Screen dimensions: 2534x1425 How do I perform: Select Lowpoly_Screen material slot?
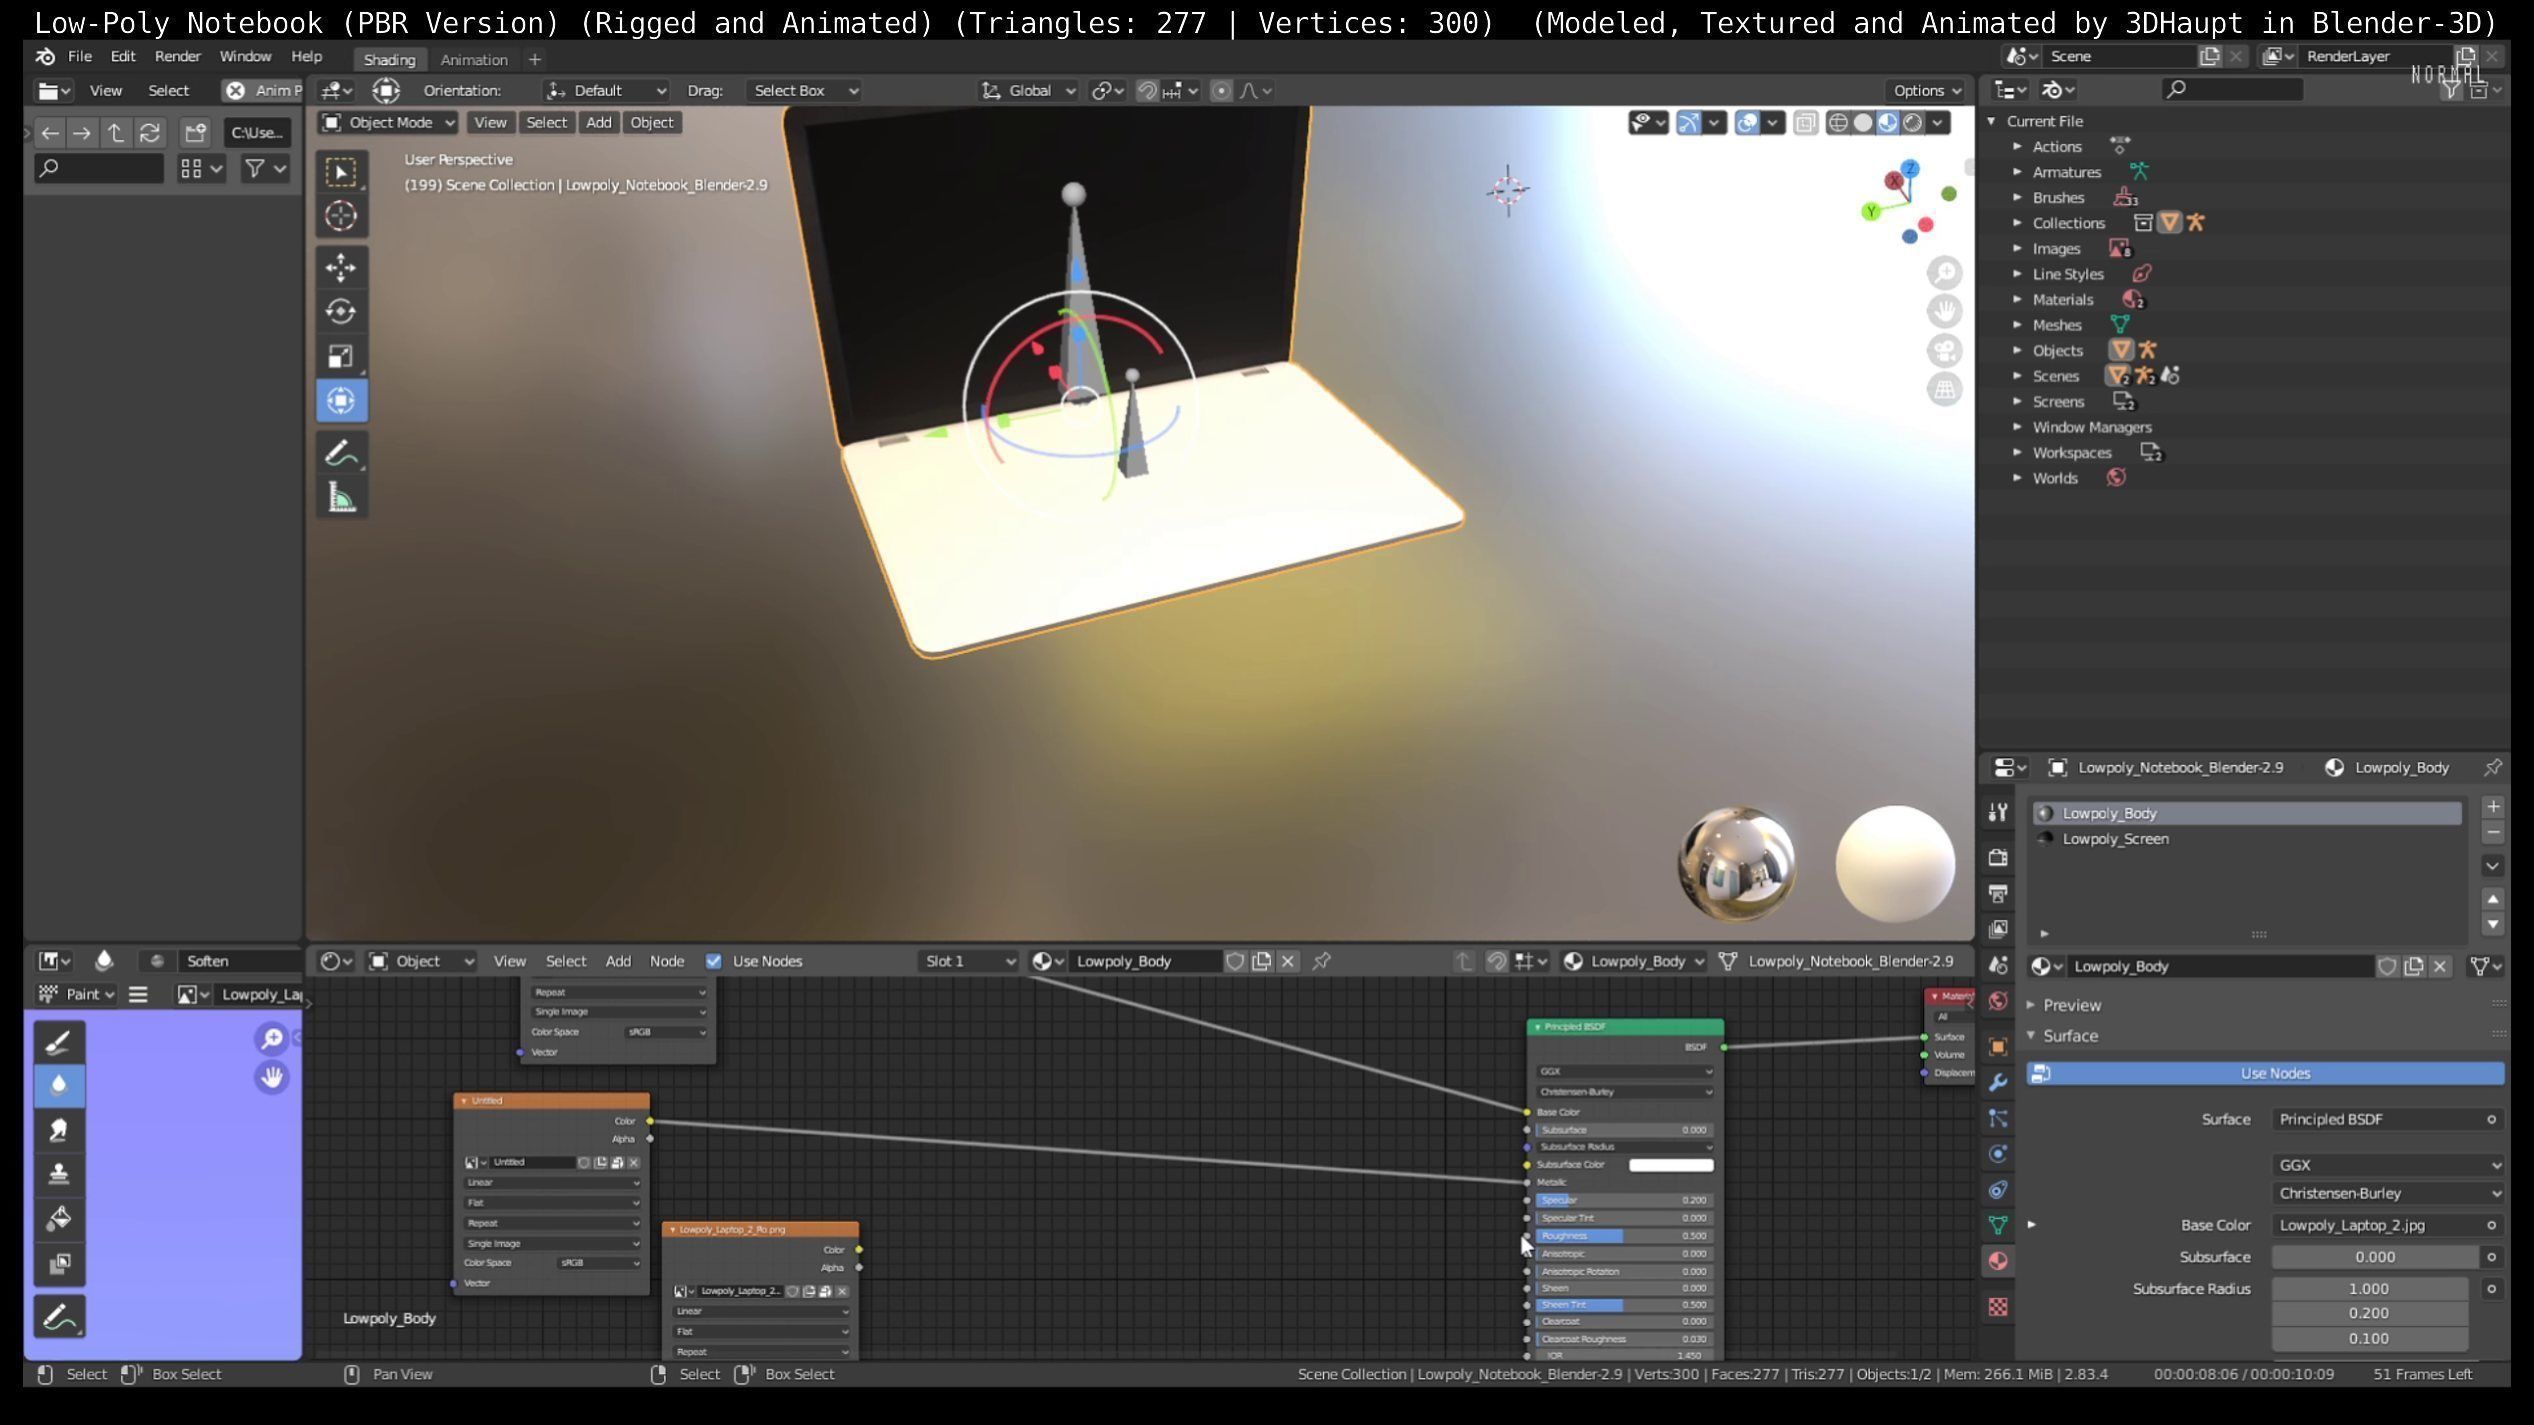[2115, 840]
